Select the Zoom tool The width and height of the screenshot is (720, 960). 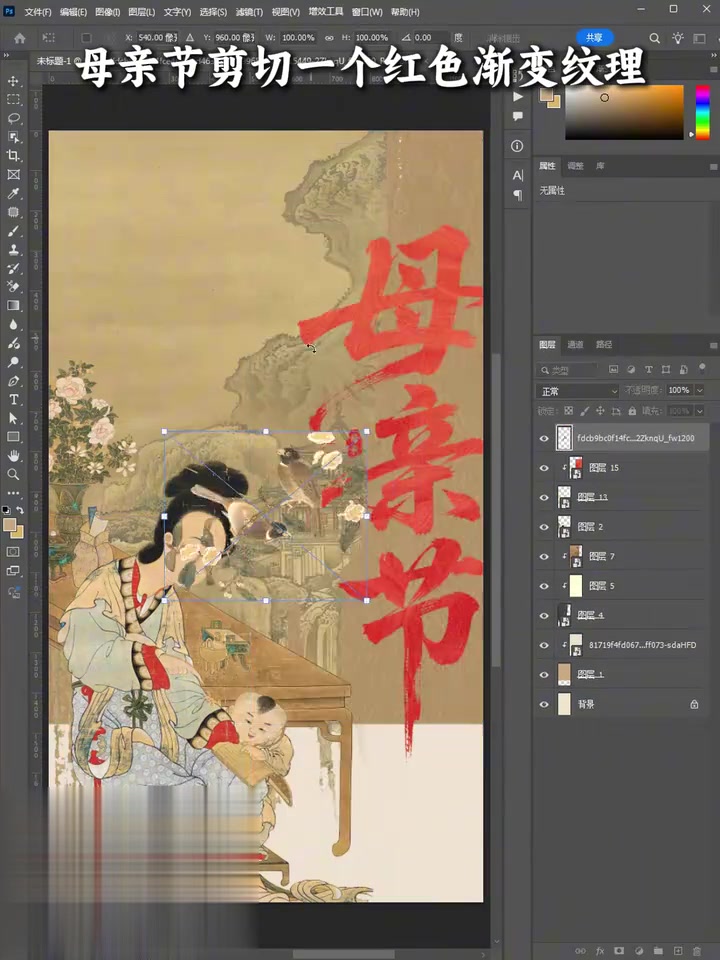tap(13, 474)
